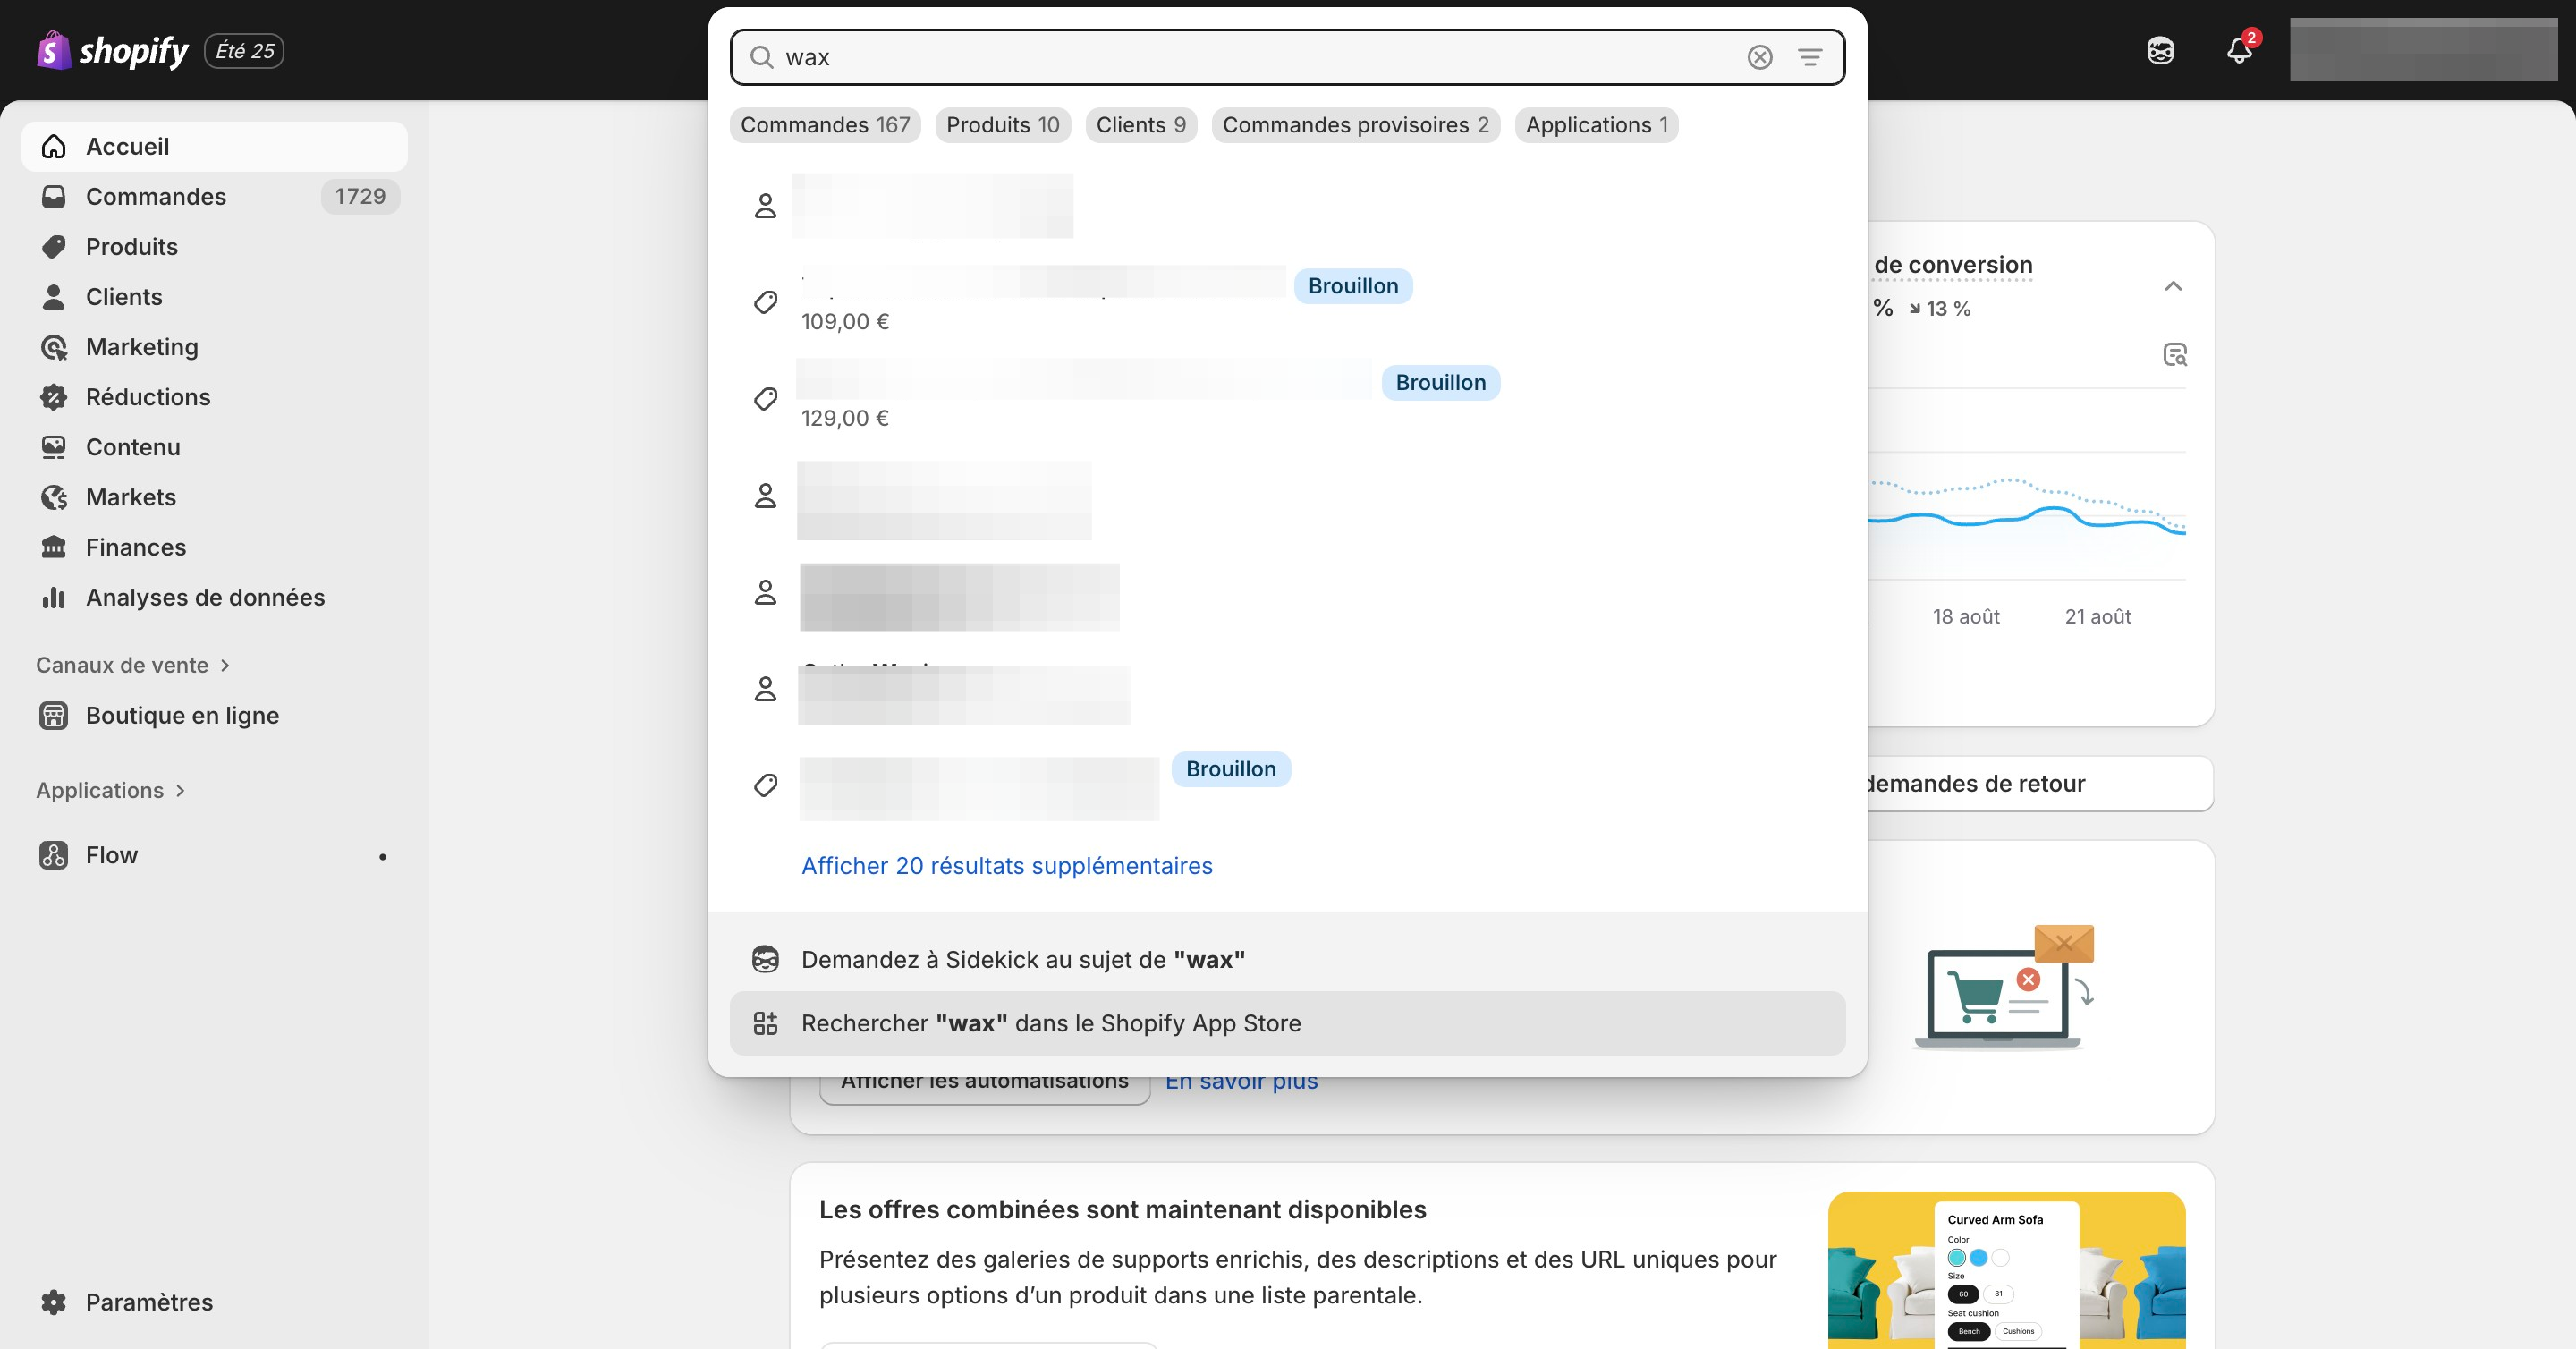Open Paramètres at the sidebar bottom
The height and width of the screenshot is (1349, 2576).
click(214, 1302)
